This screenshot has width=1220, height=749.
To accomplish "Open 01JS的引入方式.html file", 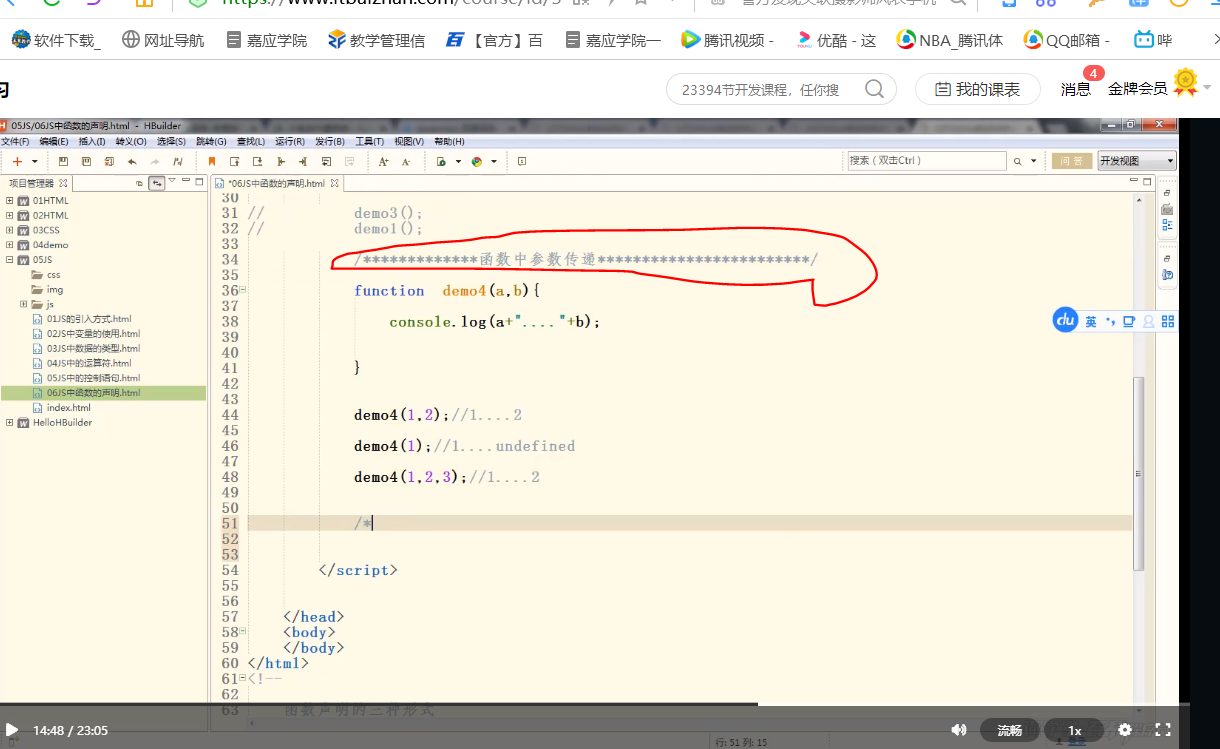I will tap(82, 319).
